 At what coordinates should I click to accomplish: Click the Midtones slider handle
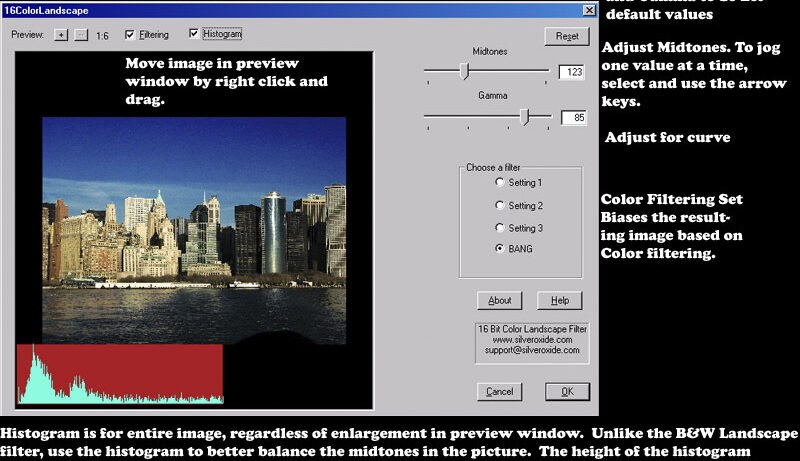coord(464,71)
